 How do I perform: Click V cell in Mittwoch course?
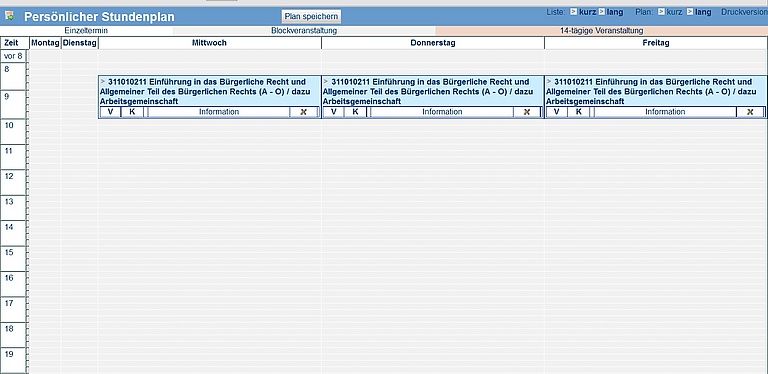[110, 112]
